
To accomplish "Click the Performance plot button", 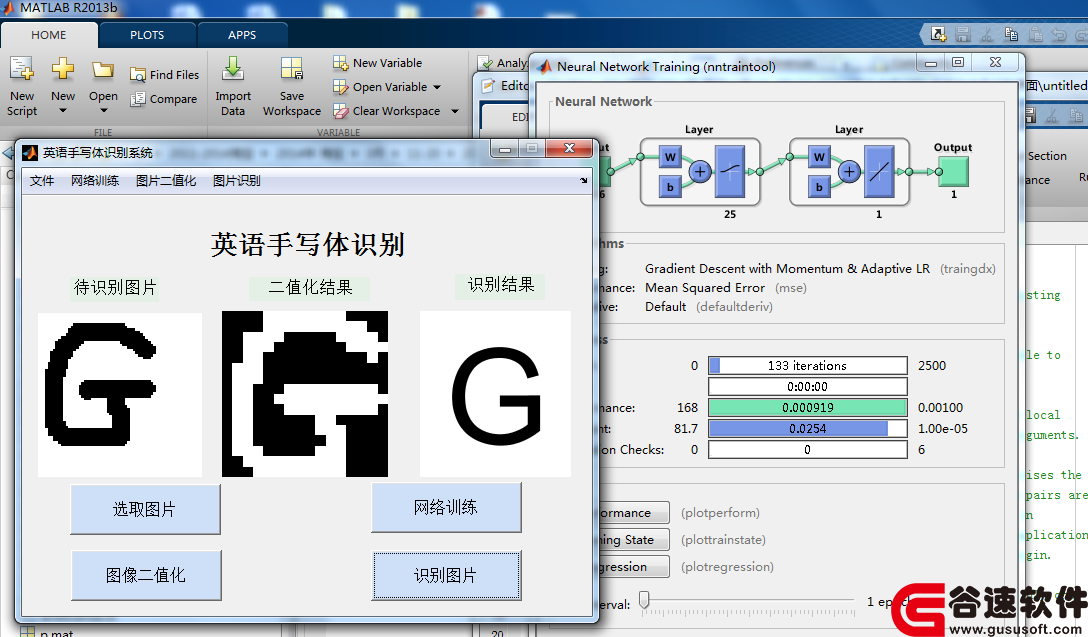I will (633, 513).
